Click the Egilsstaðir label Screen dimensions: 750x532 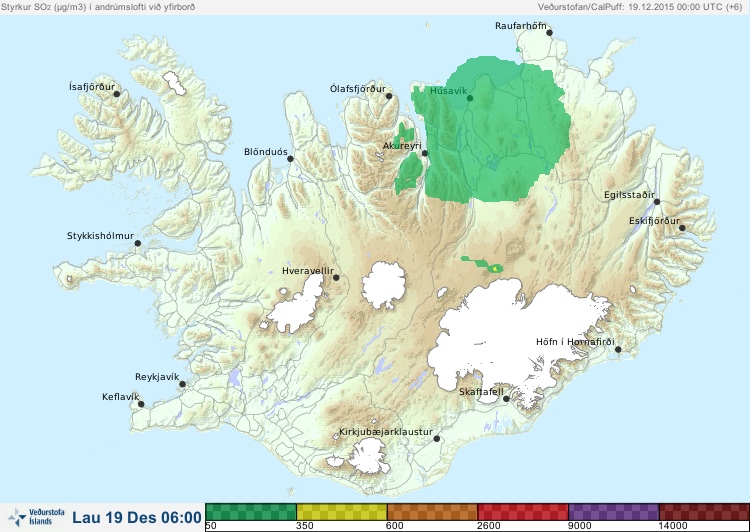[629, 195]
